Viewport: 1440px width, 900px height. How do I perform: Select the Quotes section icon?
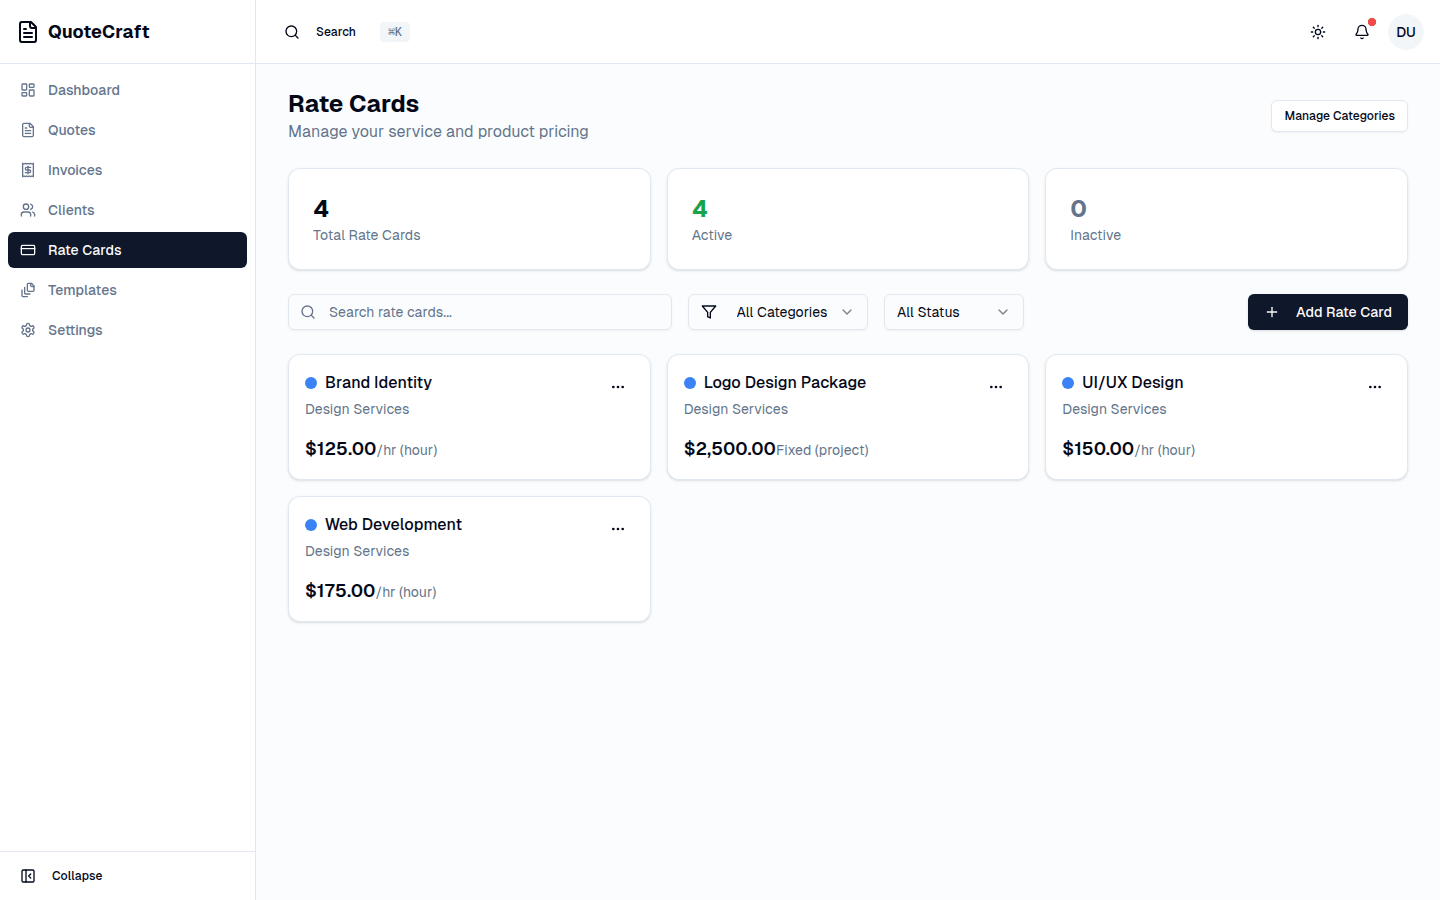pyautogui.click(x=28, y=130)
